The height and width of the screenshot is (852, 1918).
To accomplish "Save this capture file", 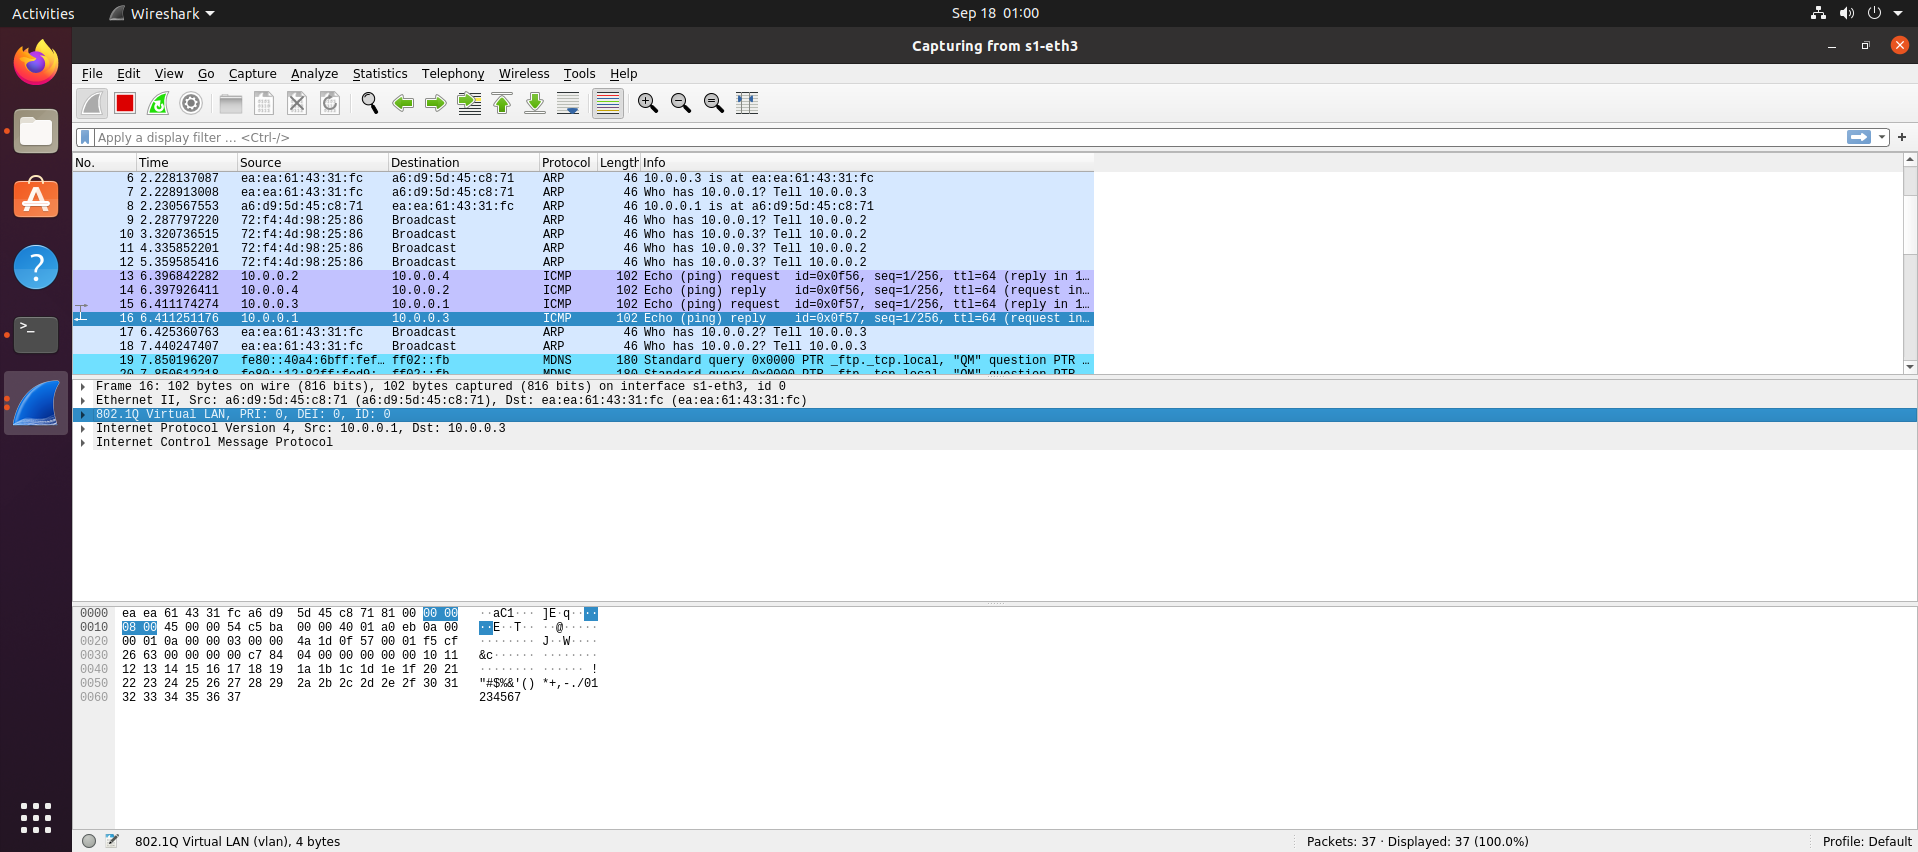I will click(x=264, y=103).
